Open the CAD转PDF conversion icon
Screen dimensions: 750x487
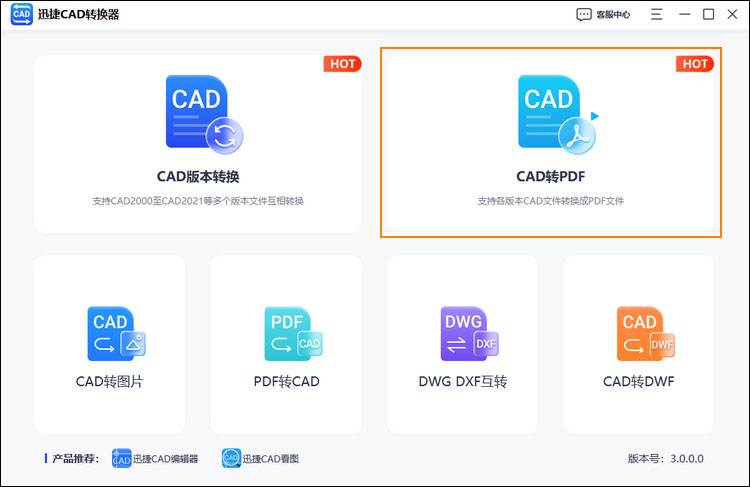click(557, 114)
